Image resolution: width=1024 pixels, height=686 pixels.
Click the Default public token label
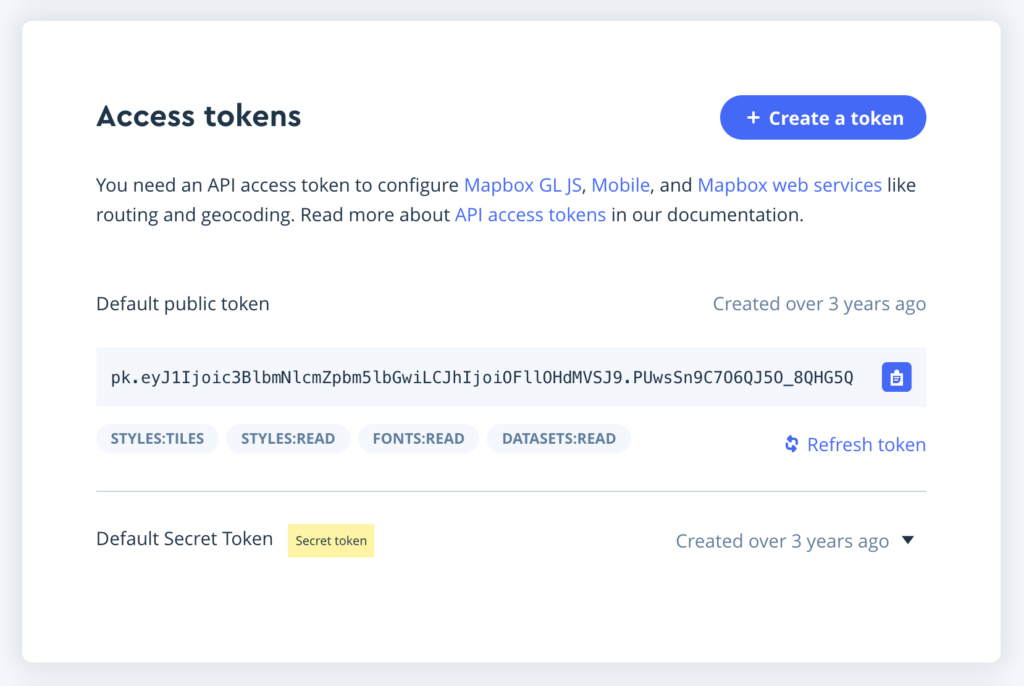(183, 304)
